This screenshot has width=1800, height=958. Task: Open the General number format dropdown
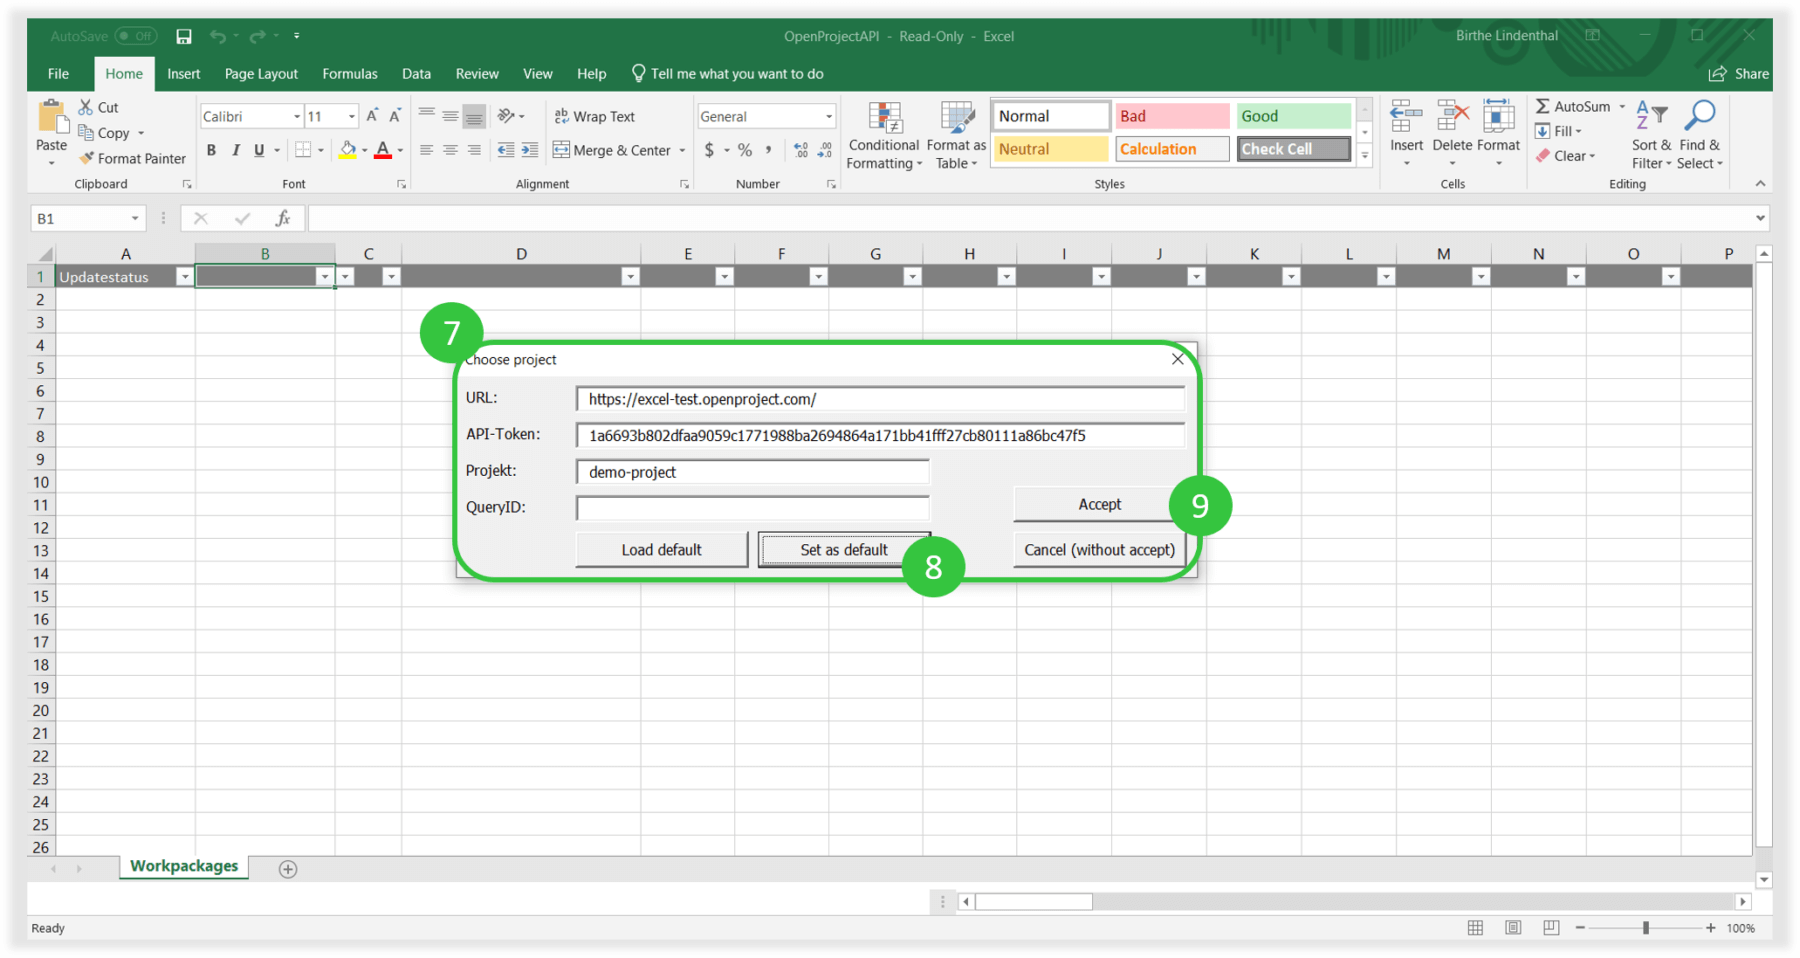pyautogui.click(x=828, y=117)
